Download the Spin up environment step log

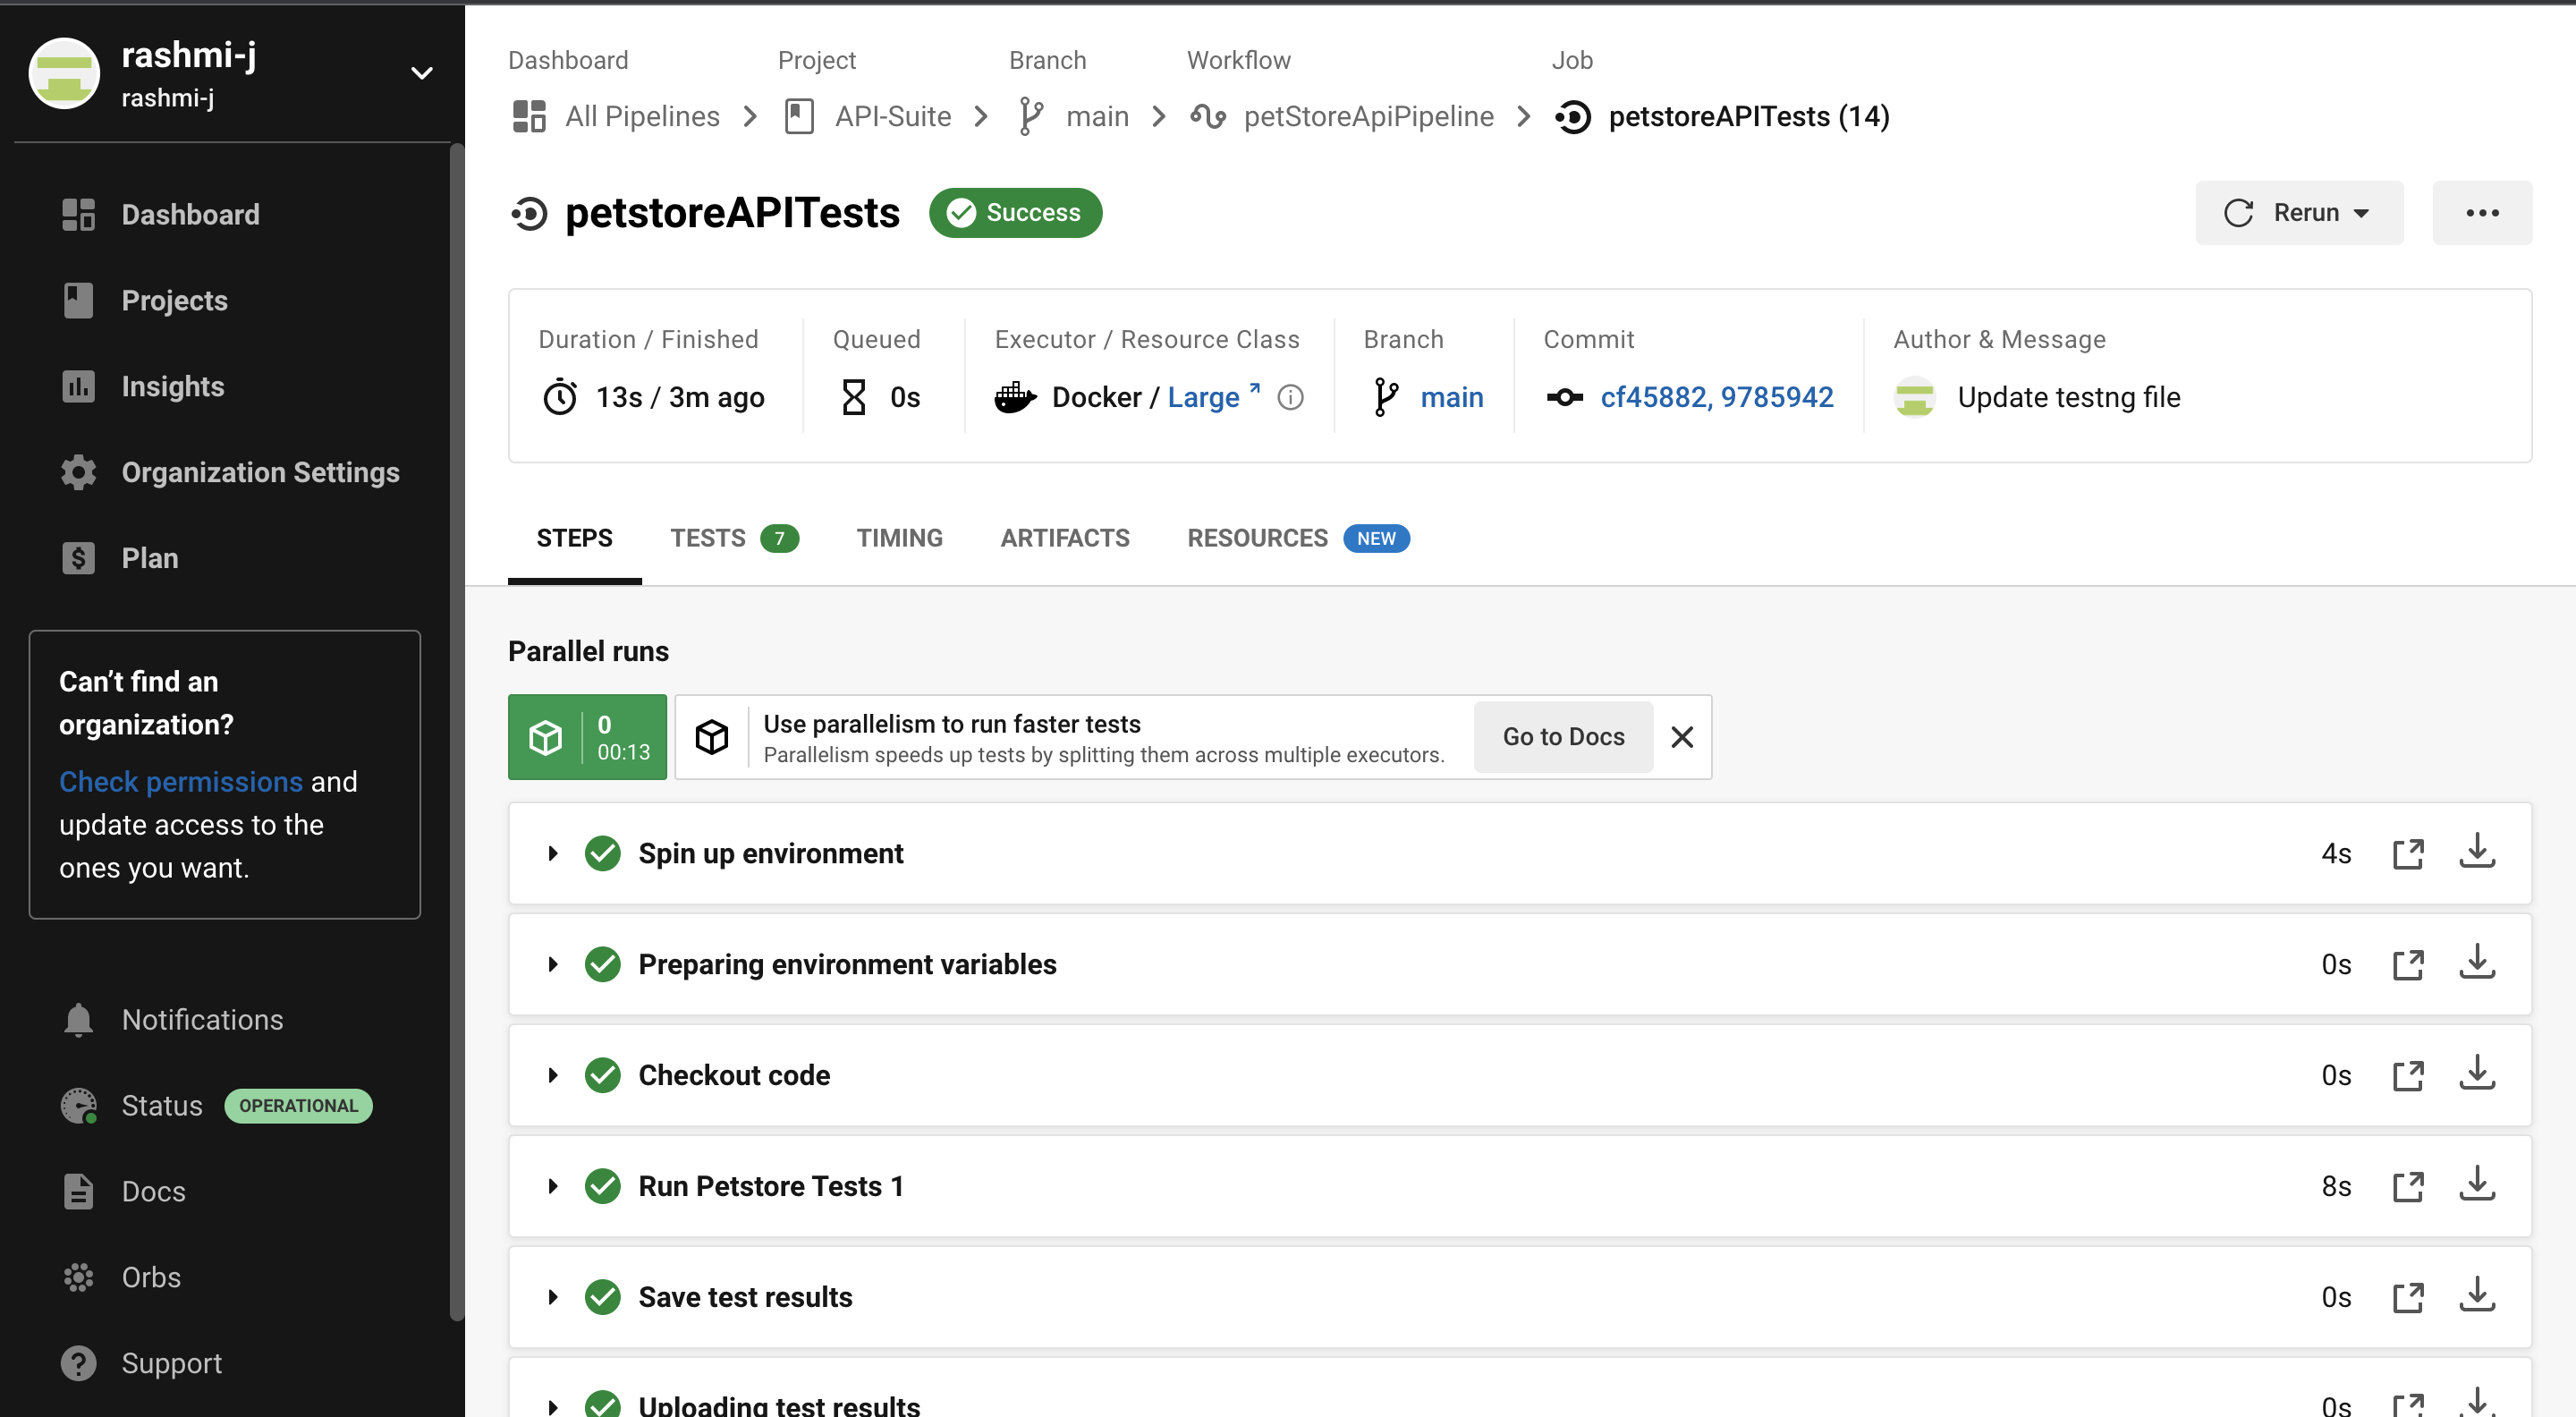[x=2477, y=853]
